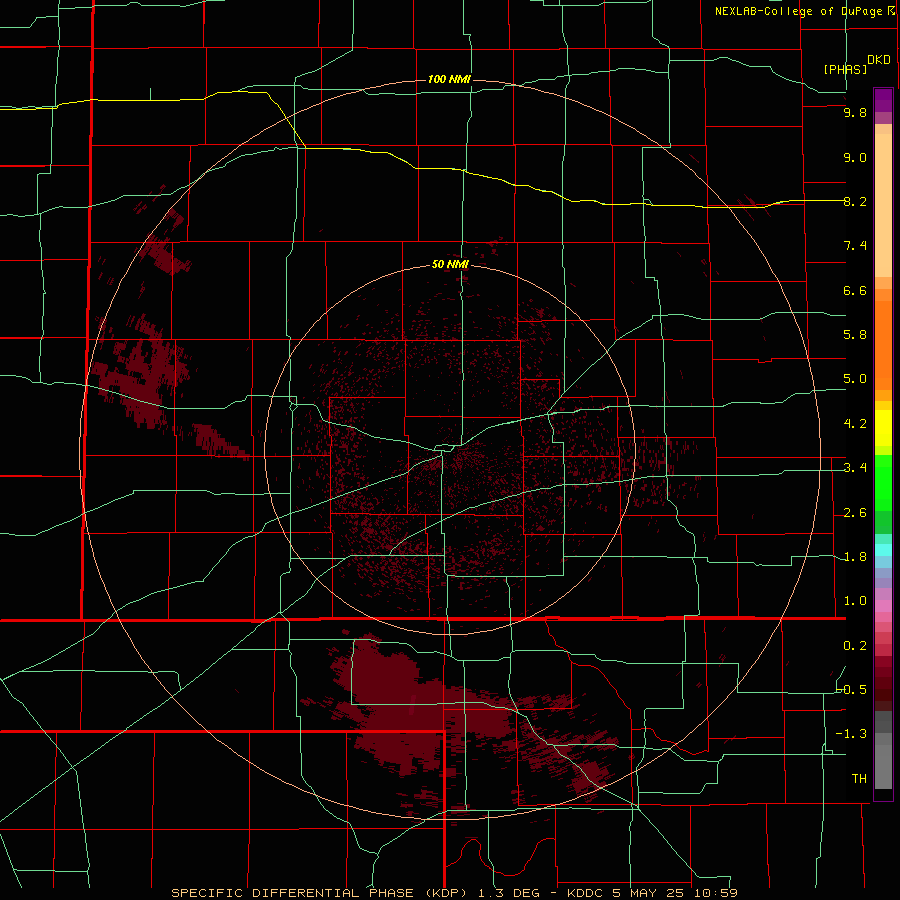
Task: Select the bright green color bar segment
Action: (883, 483)
